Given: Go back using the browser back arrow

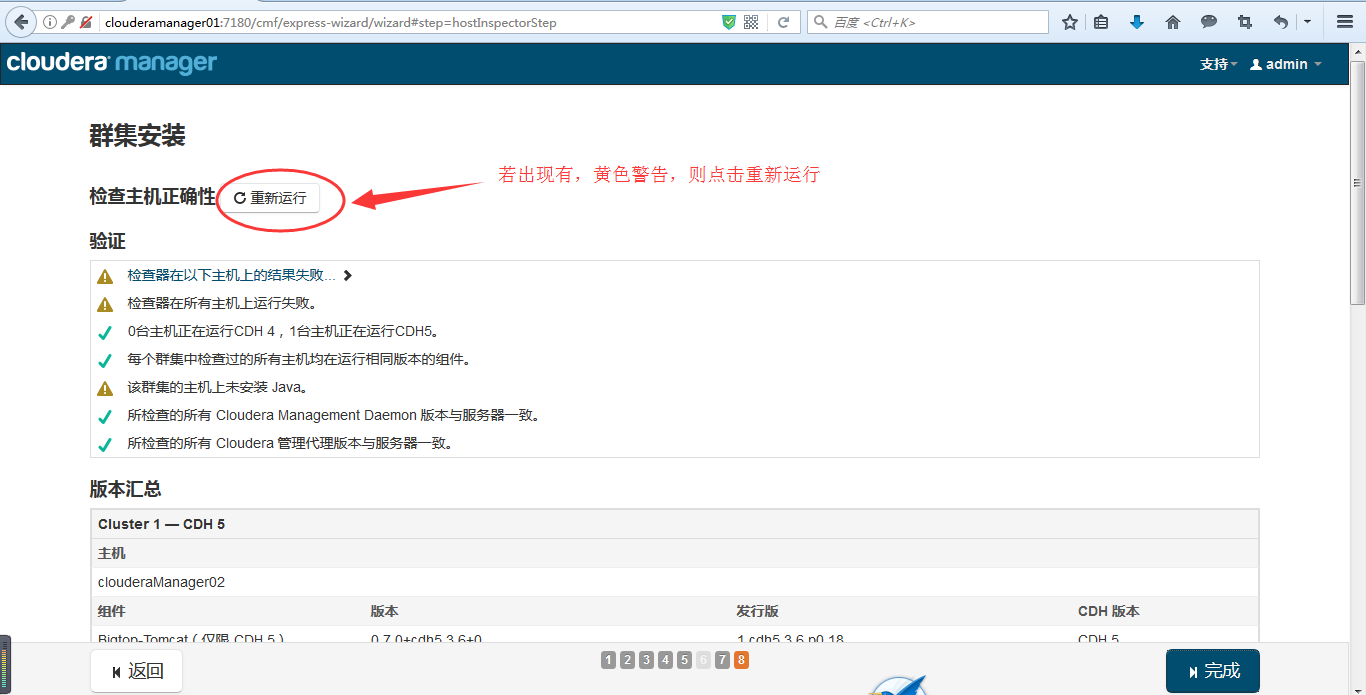Looking at the screenshot, I should [x=21, y=22].
